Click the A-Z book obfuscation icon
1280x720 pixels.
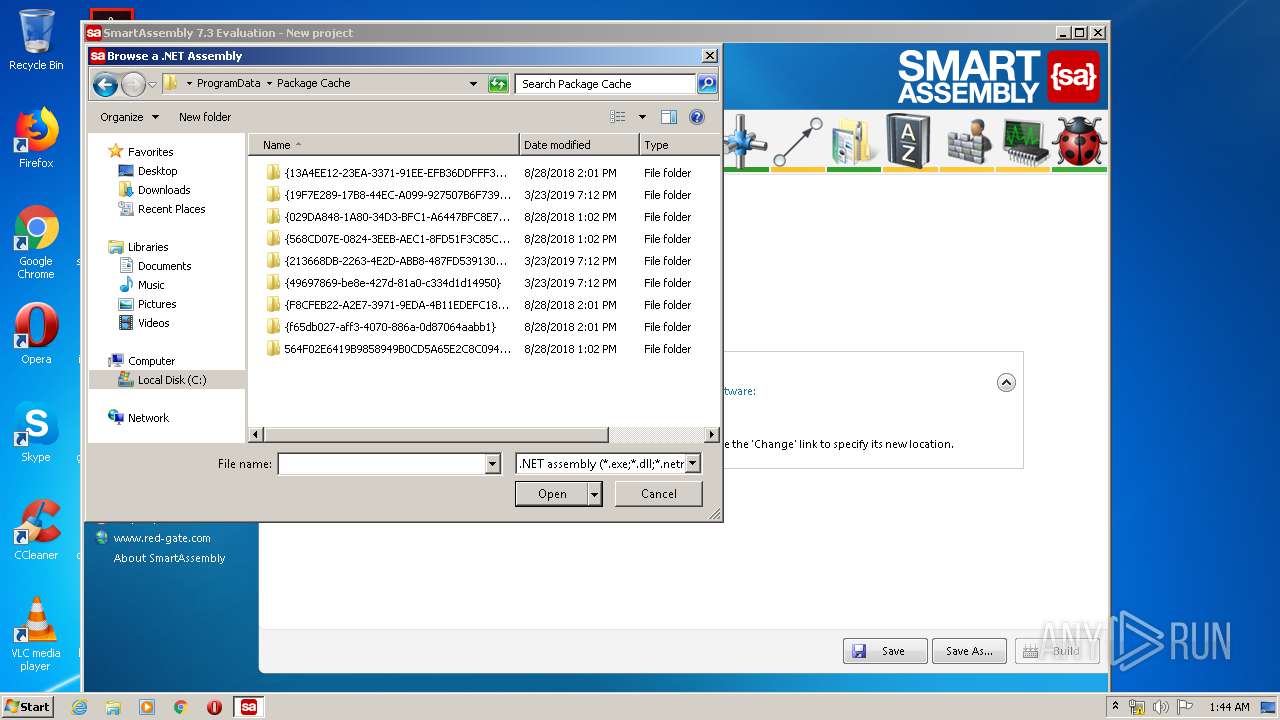click(908, 141)
